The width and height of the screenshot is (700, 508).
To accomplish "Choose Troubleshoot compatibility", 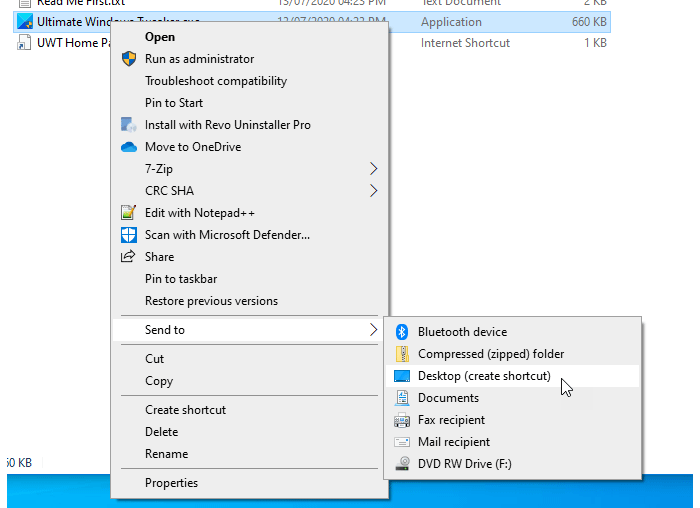I will [x=216, y=81].
